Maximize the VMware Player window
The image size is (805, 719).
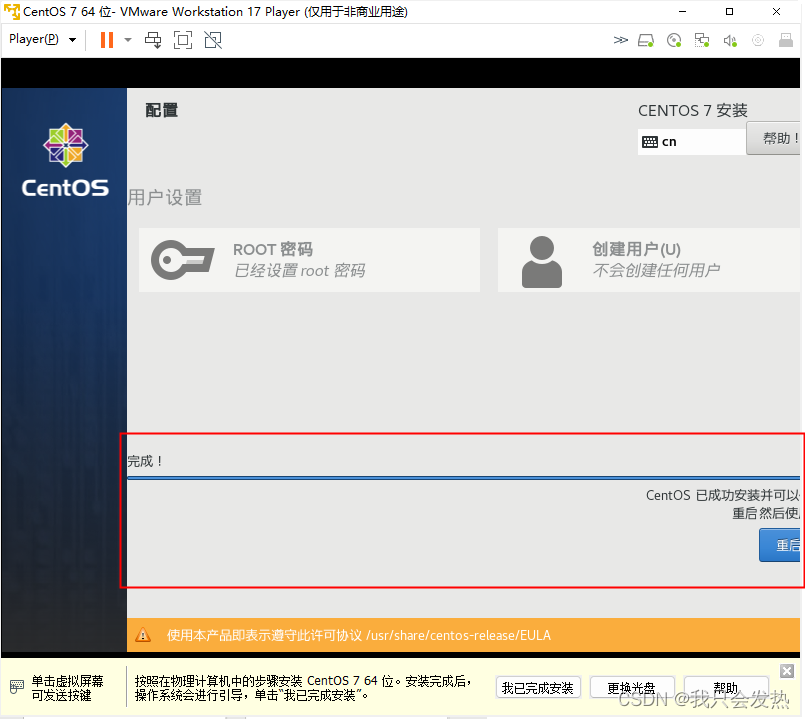pyautogui.click(x=729, y=11)
